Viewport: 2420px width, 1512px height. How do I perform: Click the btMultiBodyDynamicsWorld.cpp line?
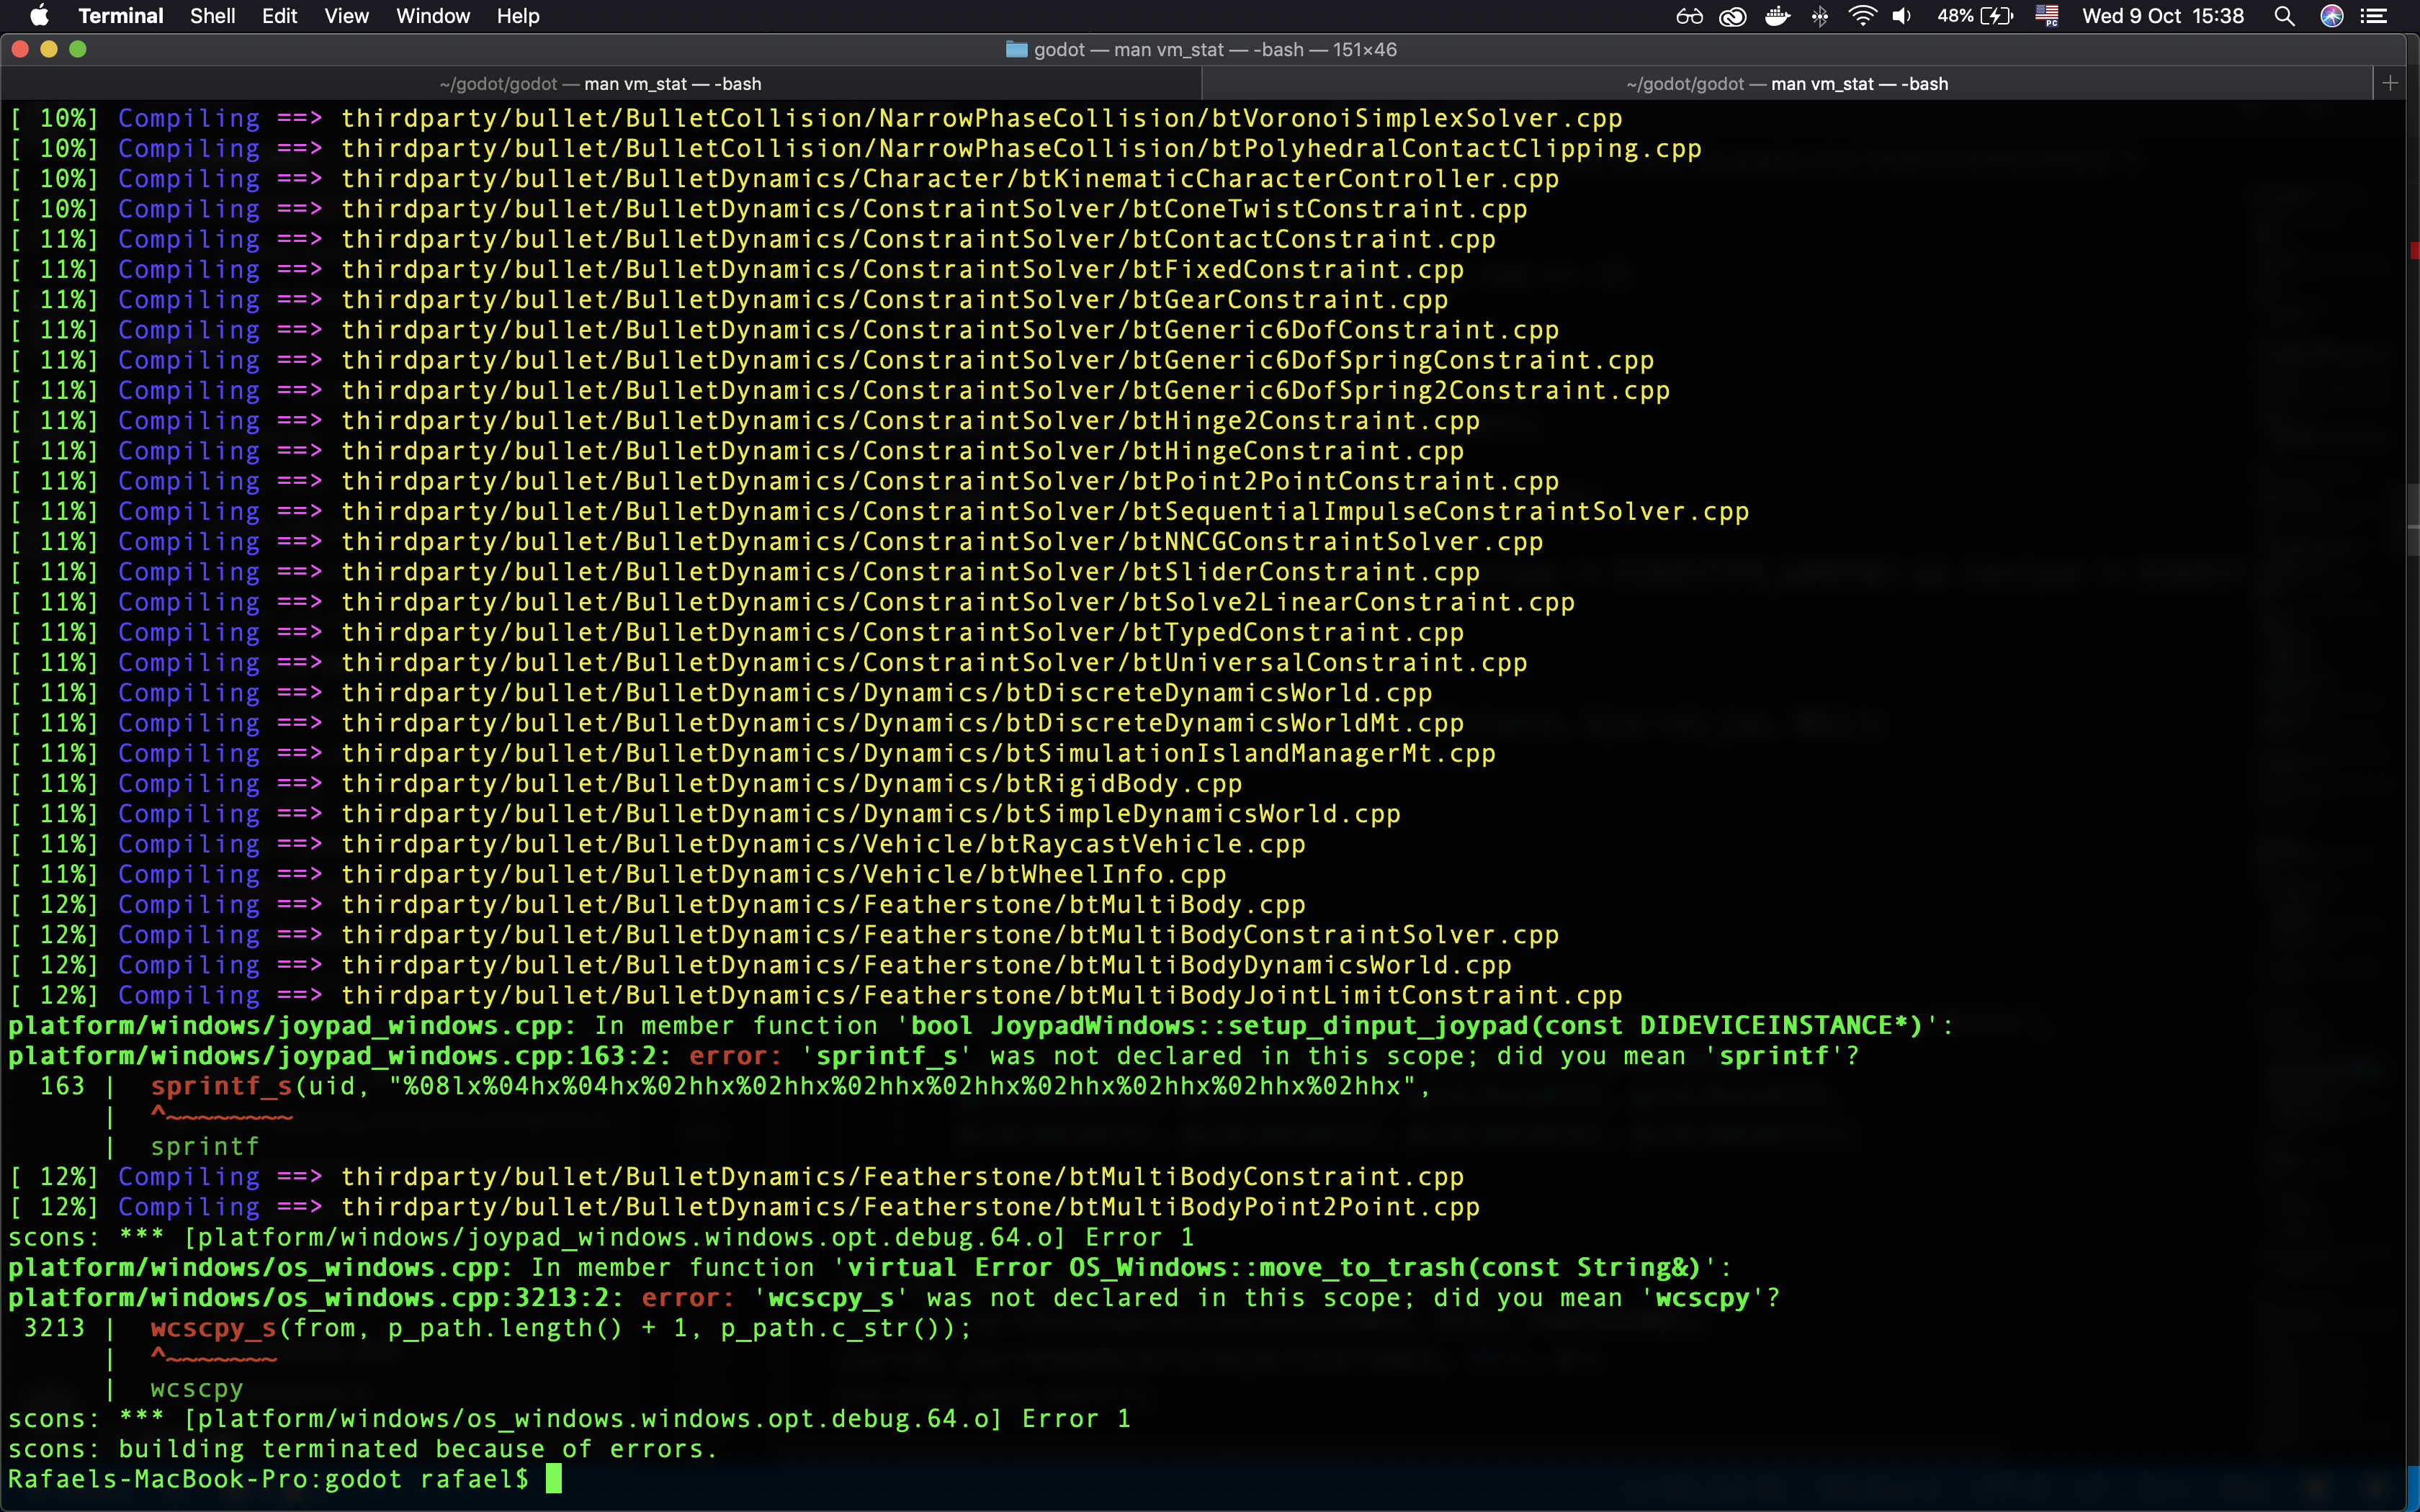tap(760, 965)
